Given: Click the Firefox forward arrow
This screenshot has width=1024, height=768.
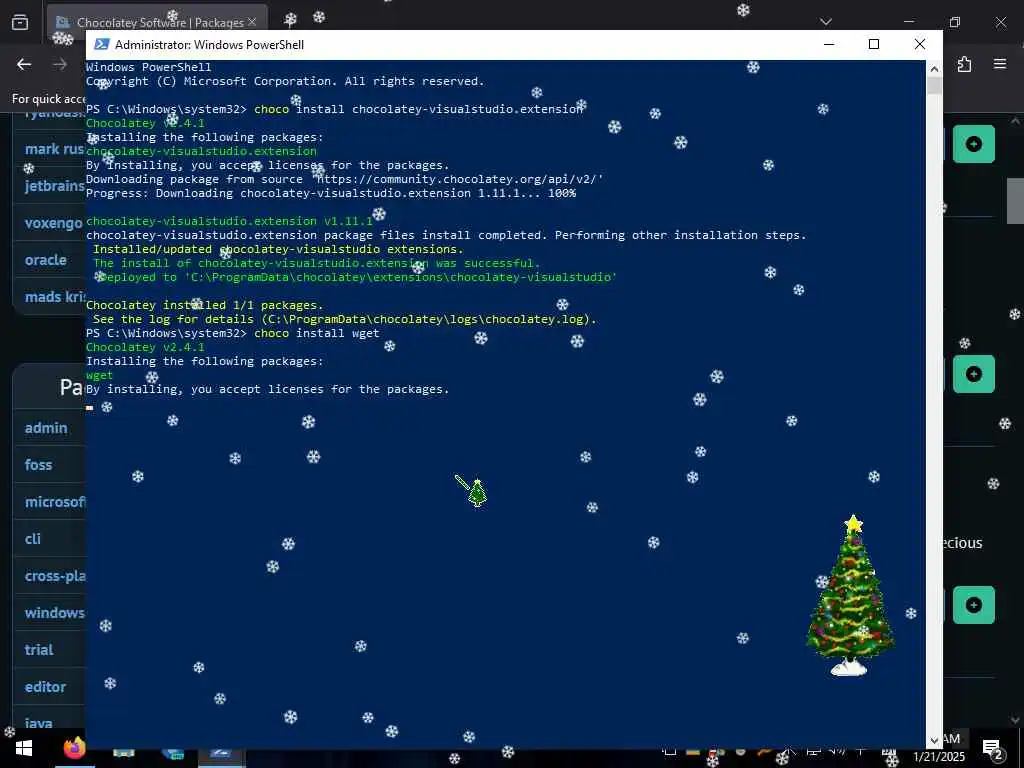Looking at the screenshot, I should click(x=59, y=64).
